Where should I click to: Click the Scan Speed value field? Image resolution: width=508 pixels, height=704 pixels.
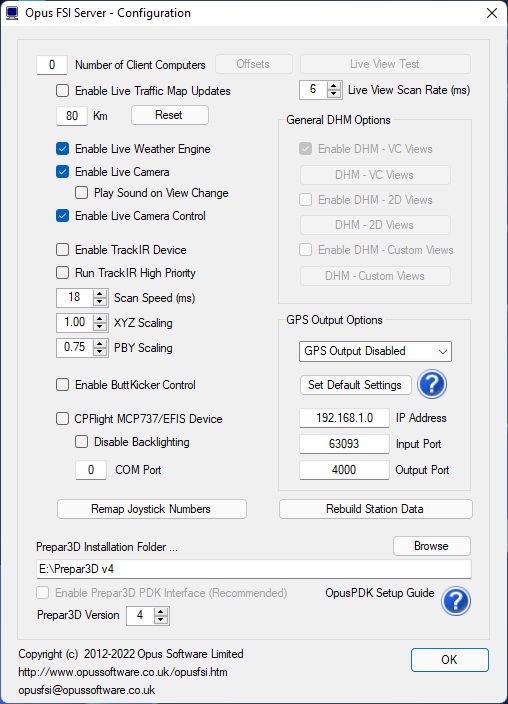[75, 298]
